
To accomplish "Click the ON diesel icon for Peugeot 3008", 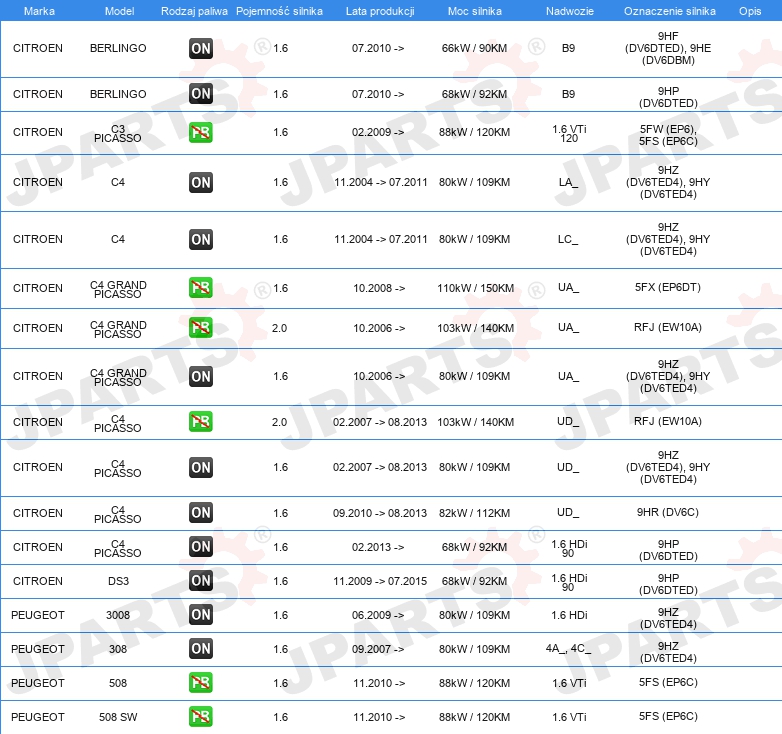I will tap(201, 614).
